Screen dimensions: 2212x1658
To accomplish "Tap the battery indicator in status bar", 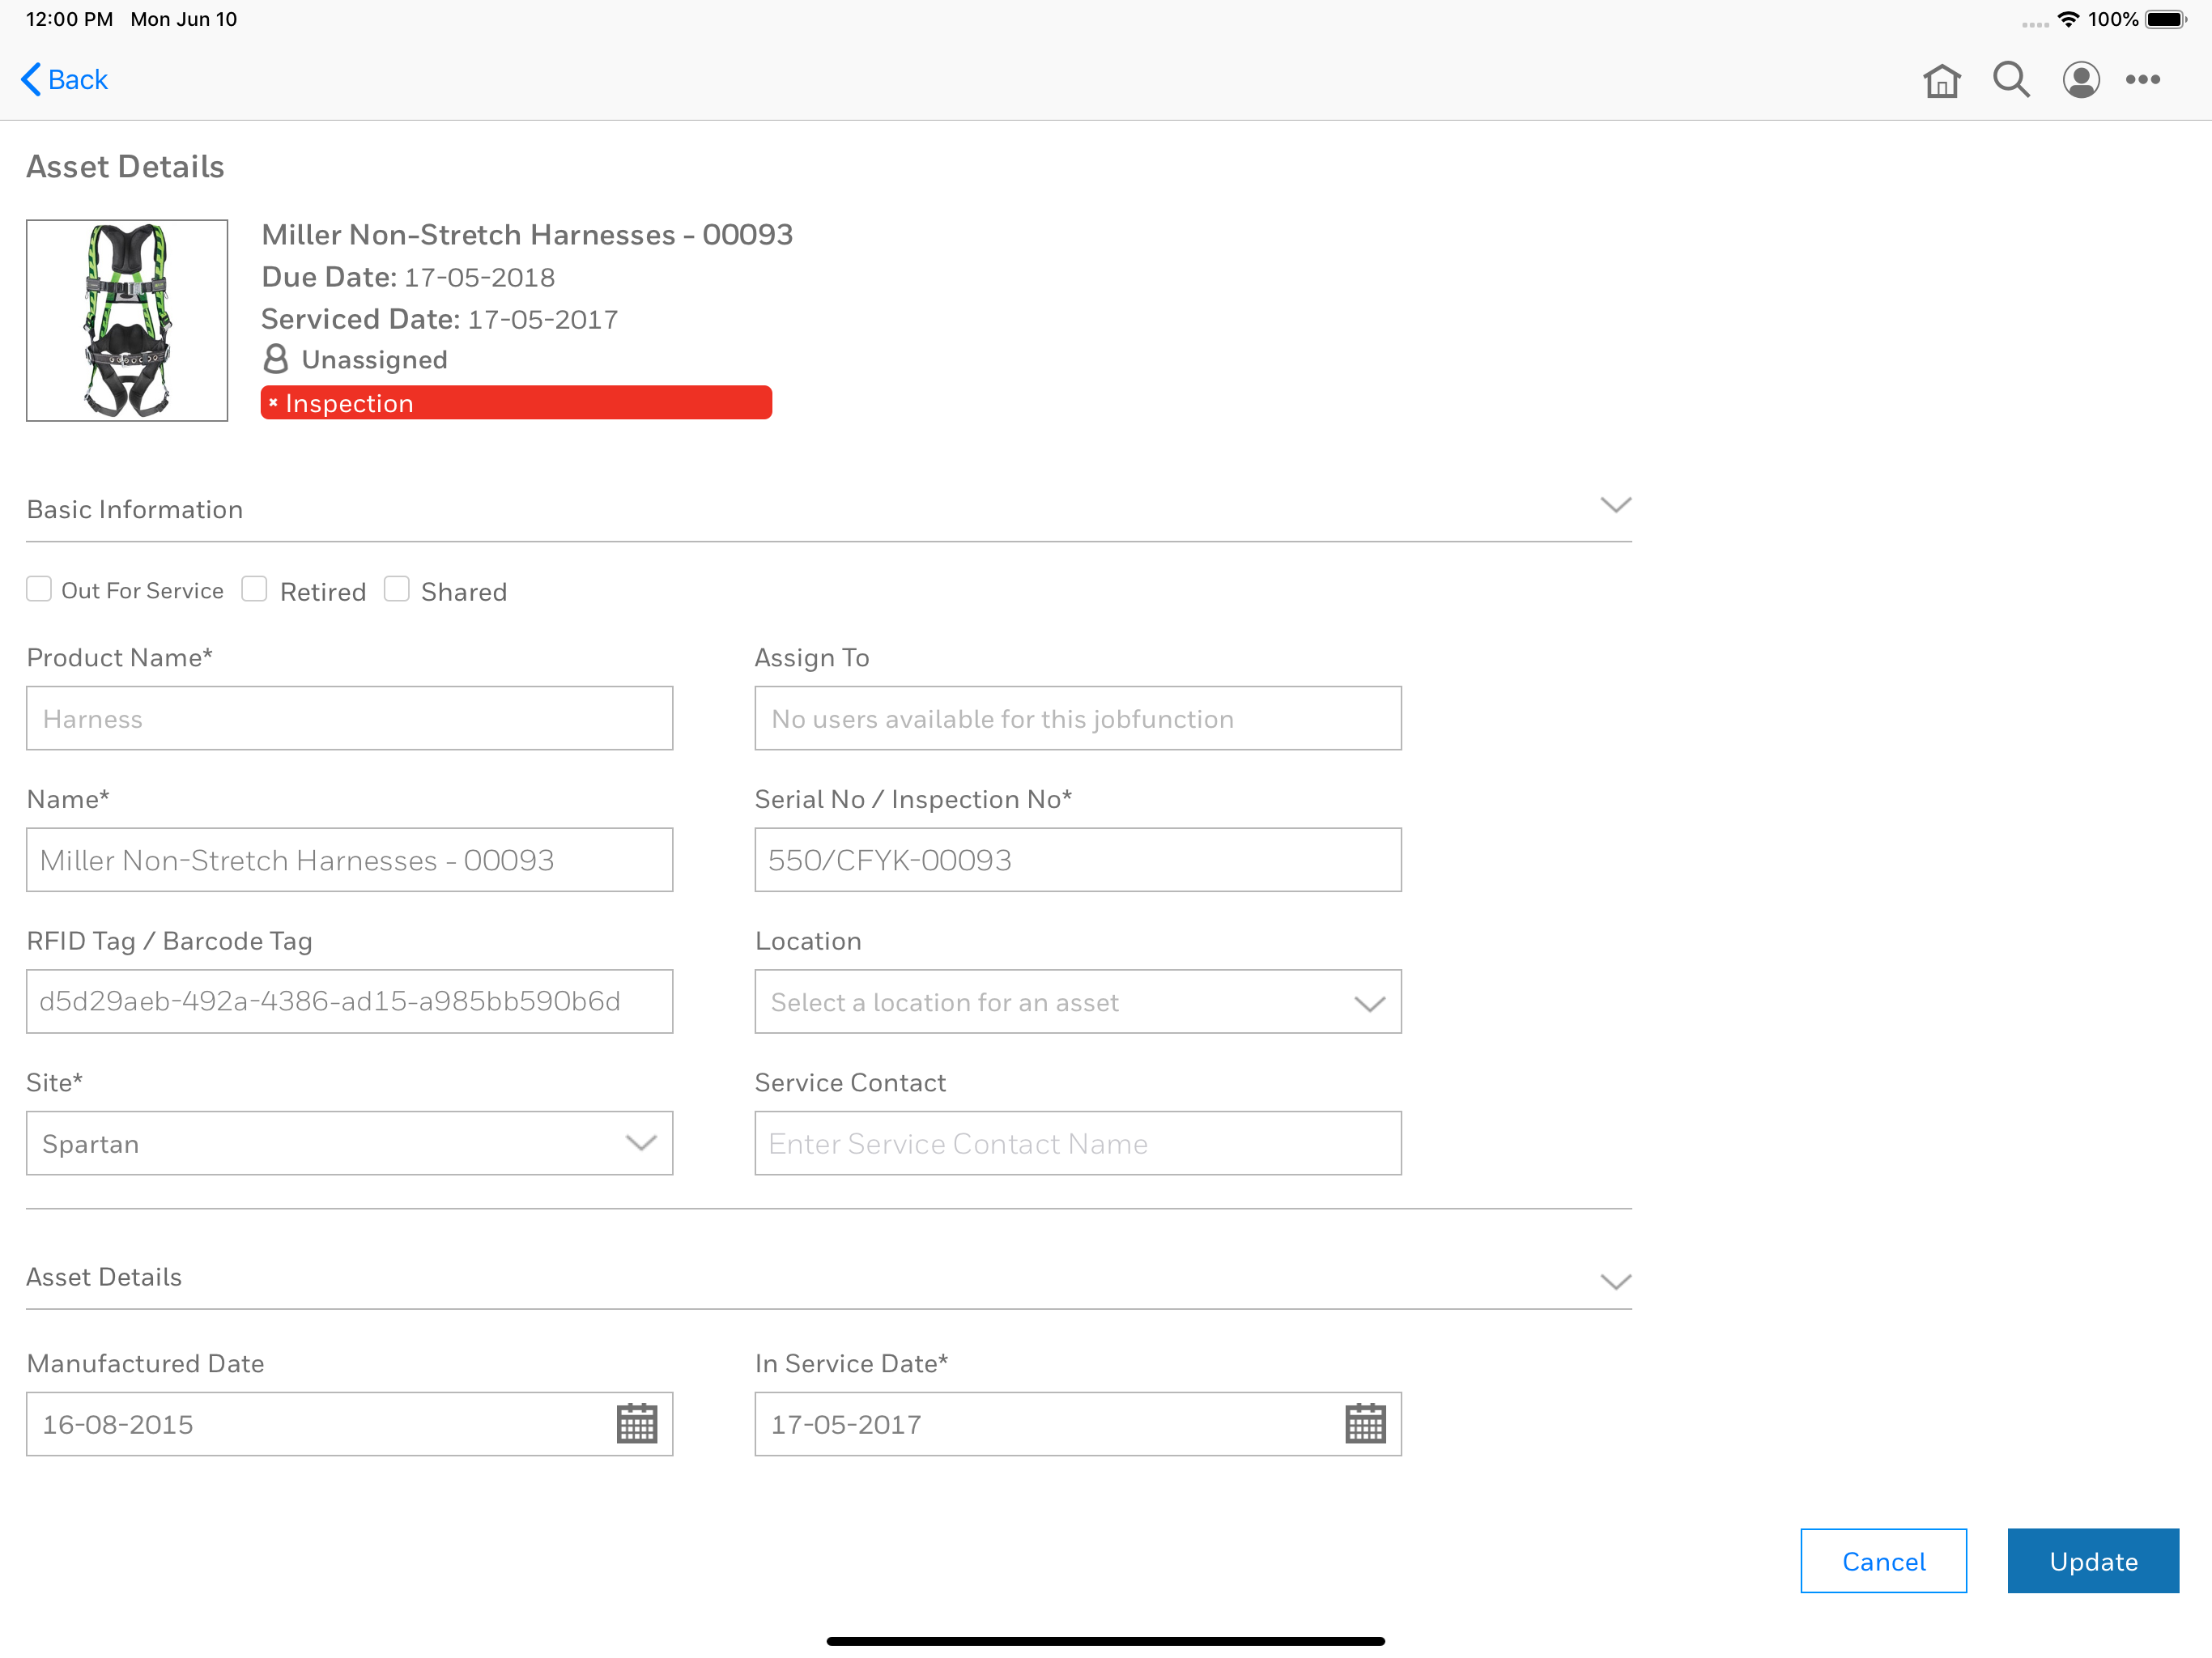I will tap(2166, 19).
